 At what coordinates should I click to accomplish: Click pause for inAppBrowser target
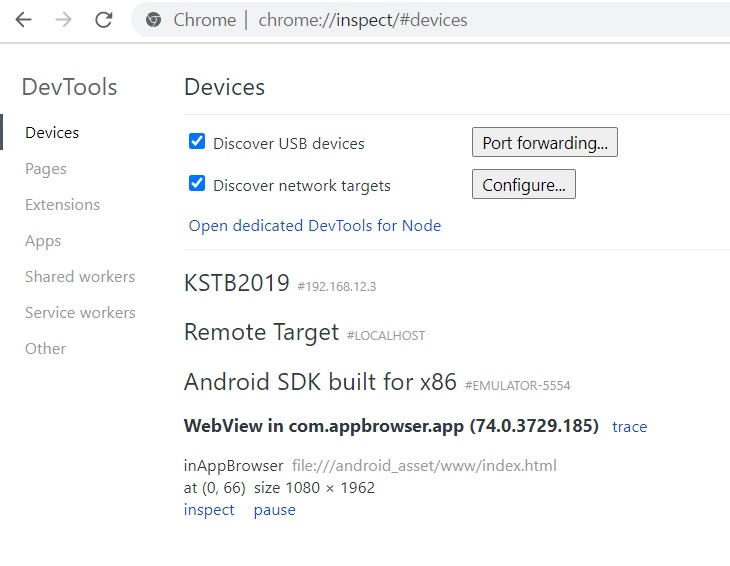tap(275, 510)
